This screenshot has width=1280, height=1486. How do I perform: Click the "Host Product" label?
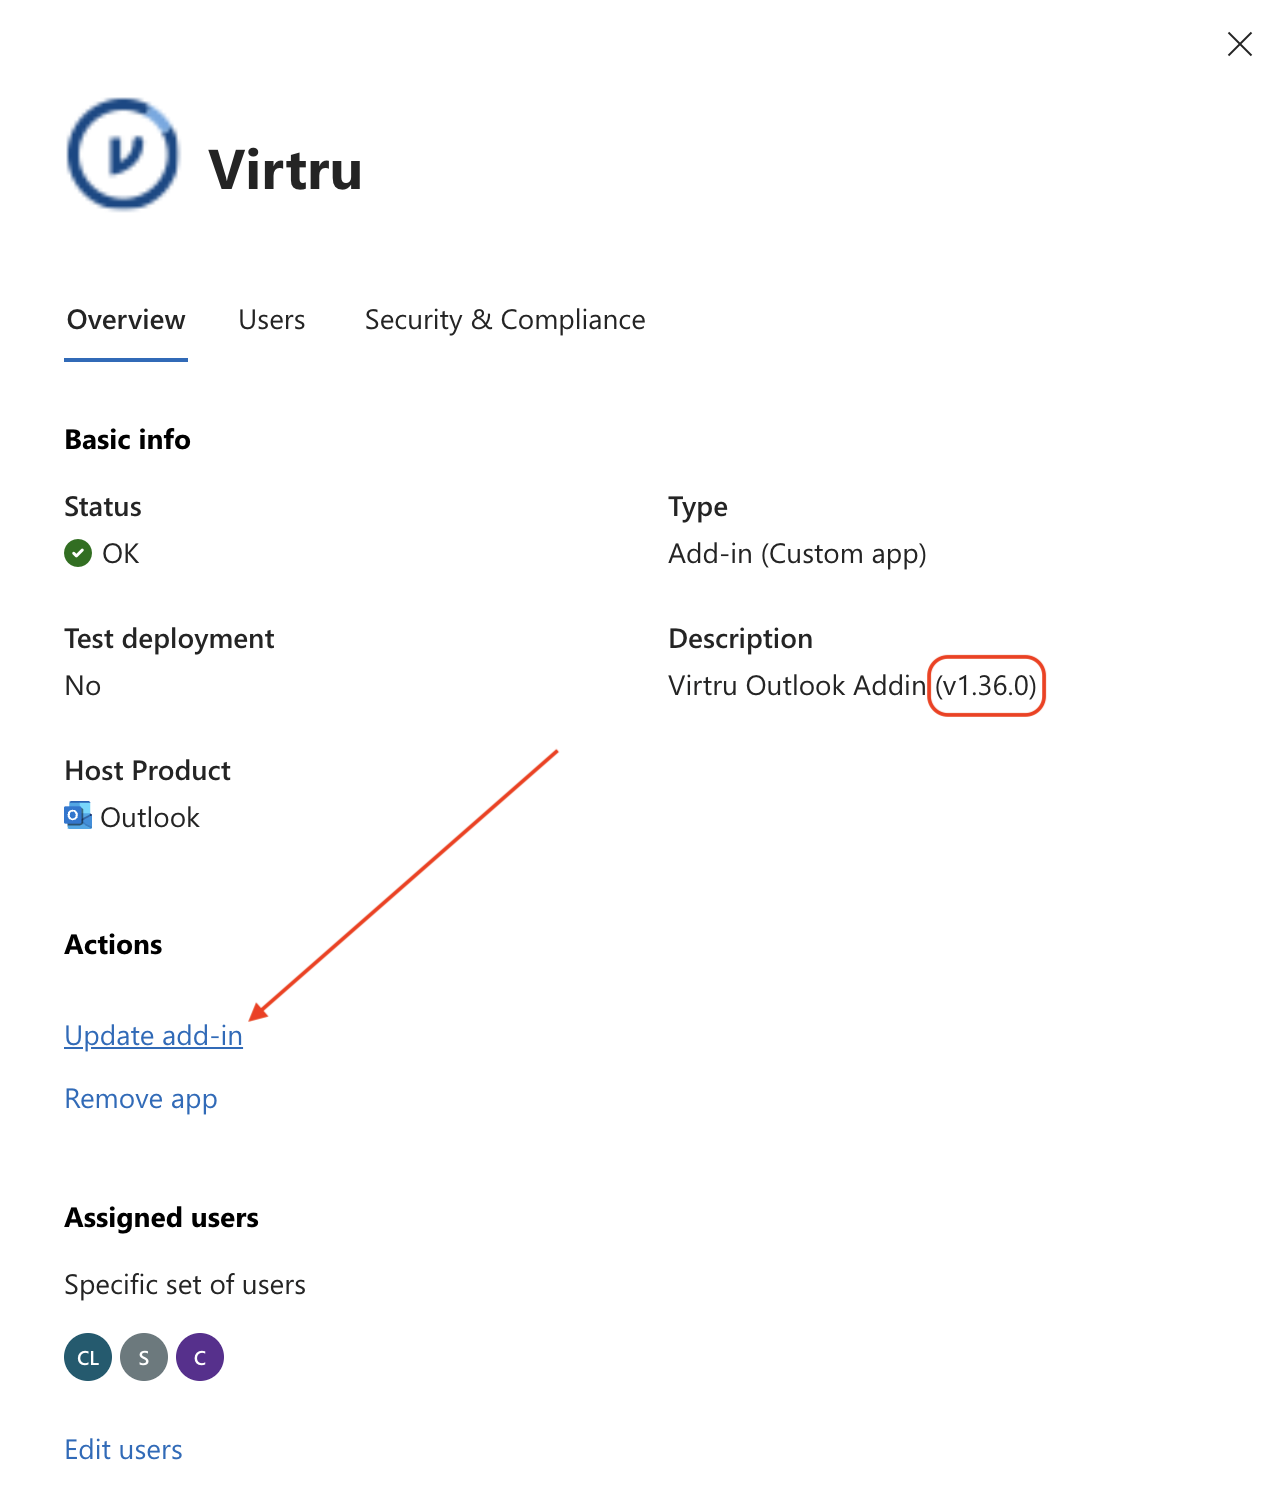(x=148, y=771)
